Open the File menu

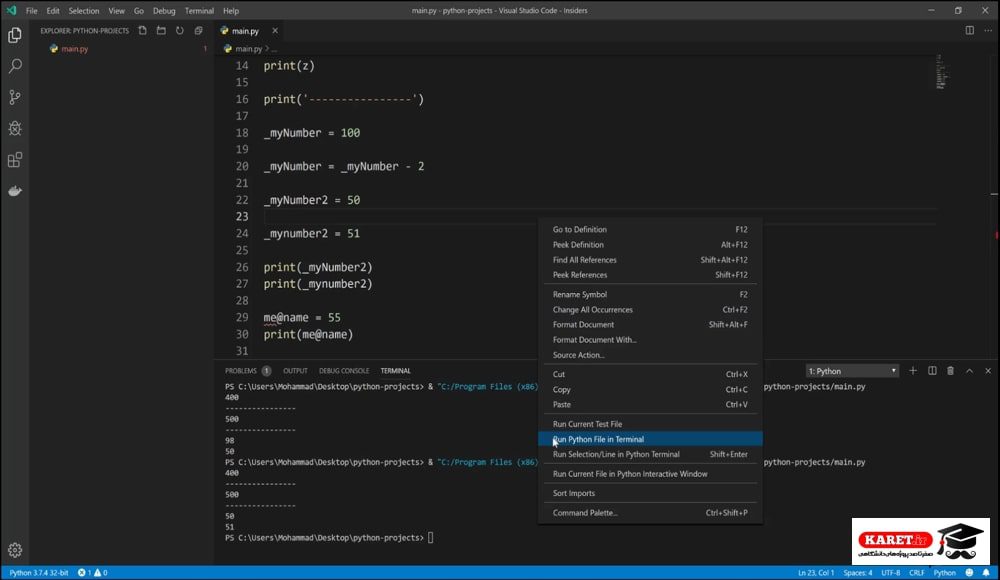pos(31,11)
